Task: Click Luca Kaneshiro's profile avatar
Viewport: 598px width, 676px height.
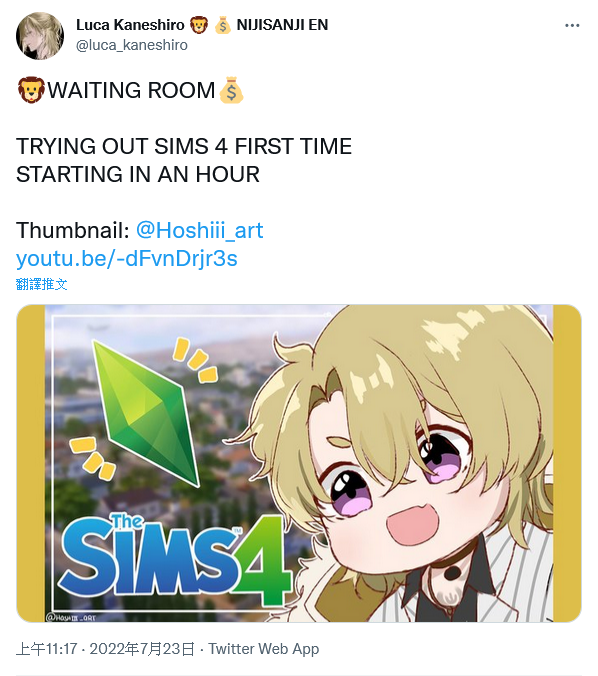Action: tap(40, 36)
